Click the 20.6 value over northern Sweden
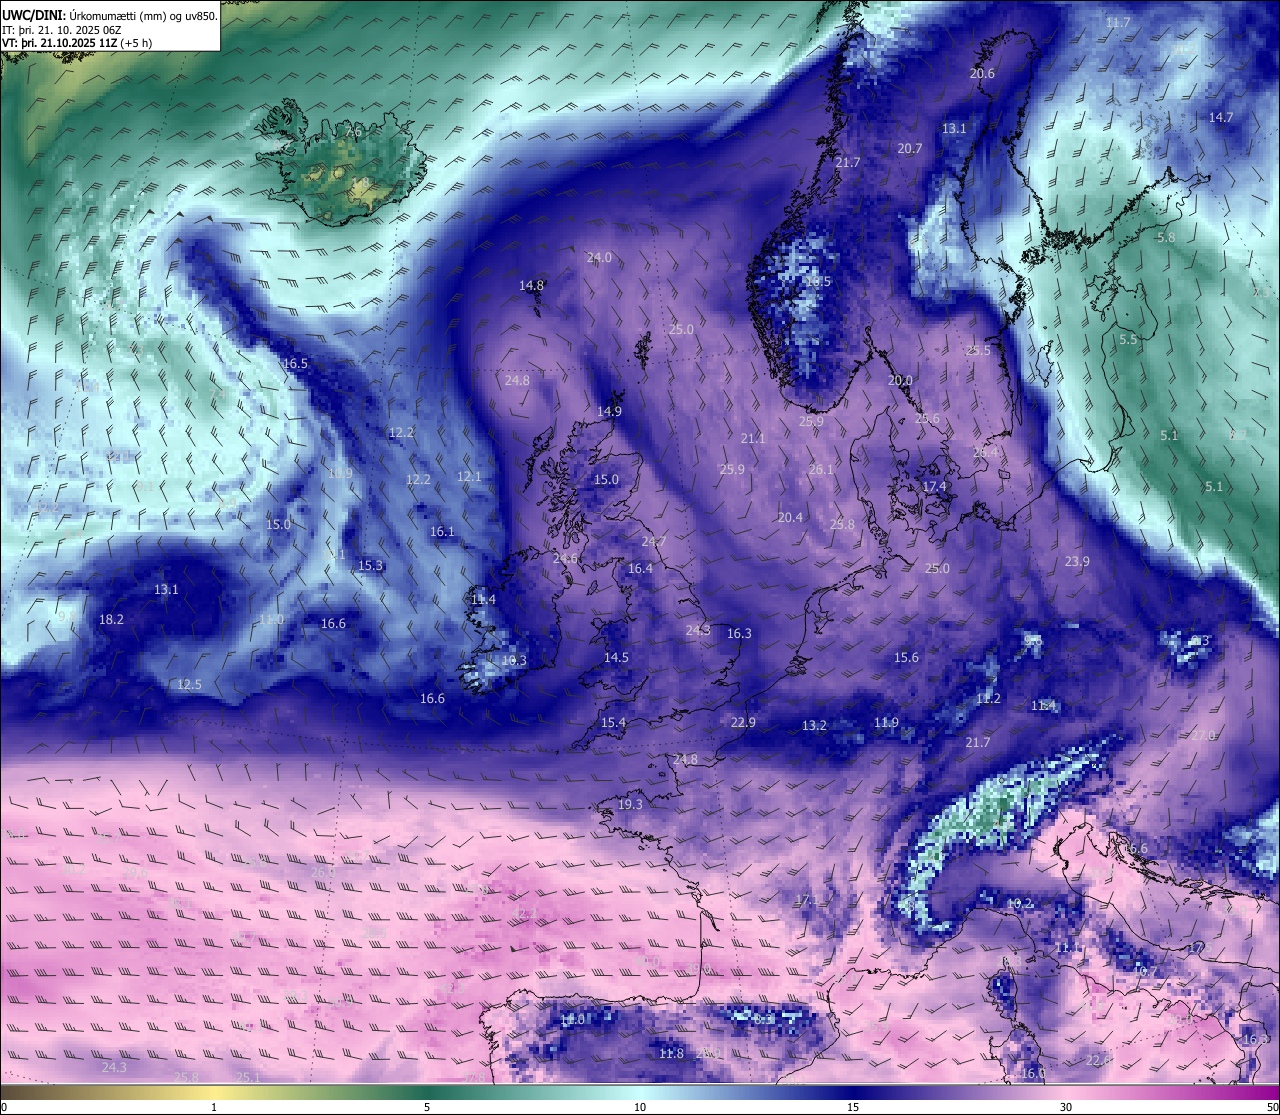The height and width of the screenshot is (1115, 1280). click(x=982, y=74)
